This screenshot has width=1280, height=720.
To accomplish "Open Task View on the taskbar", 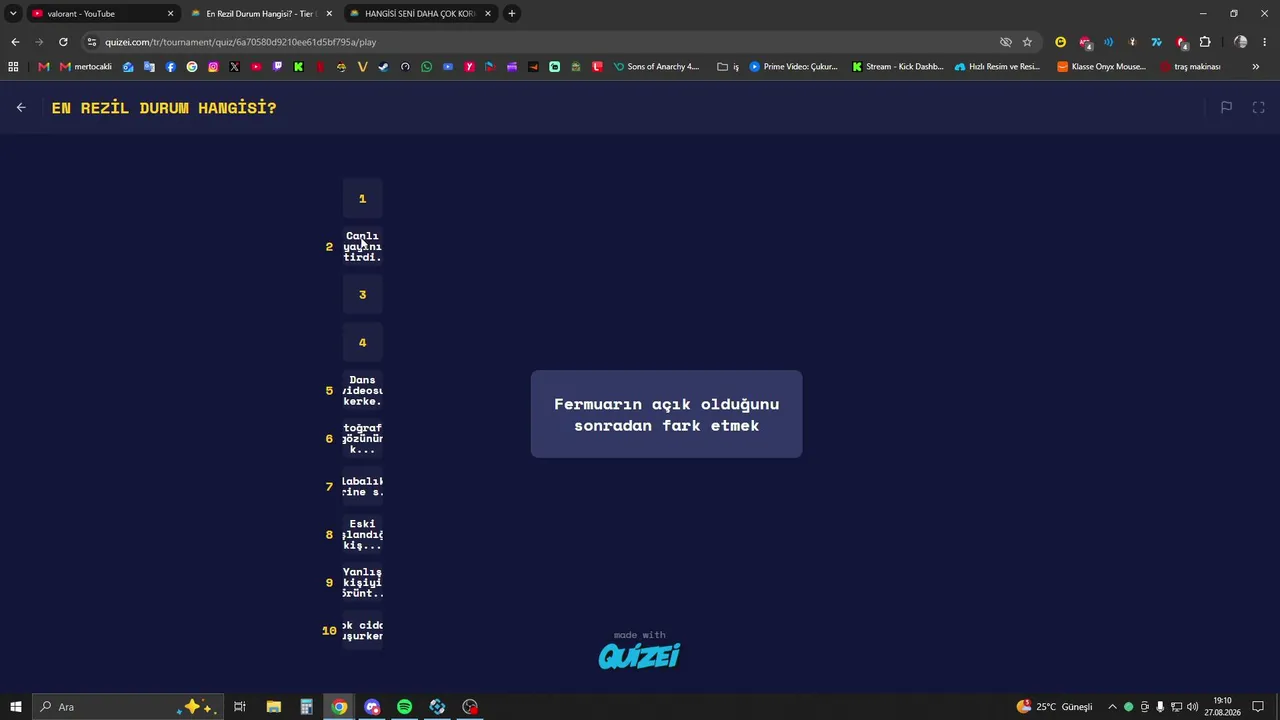I will point(240,707).
